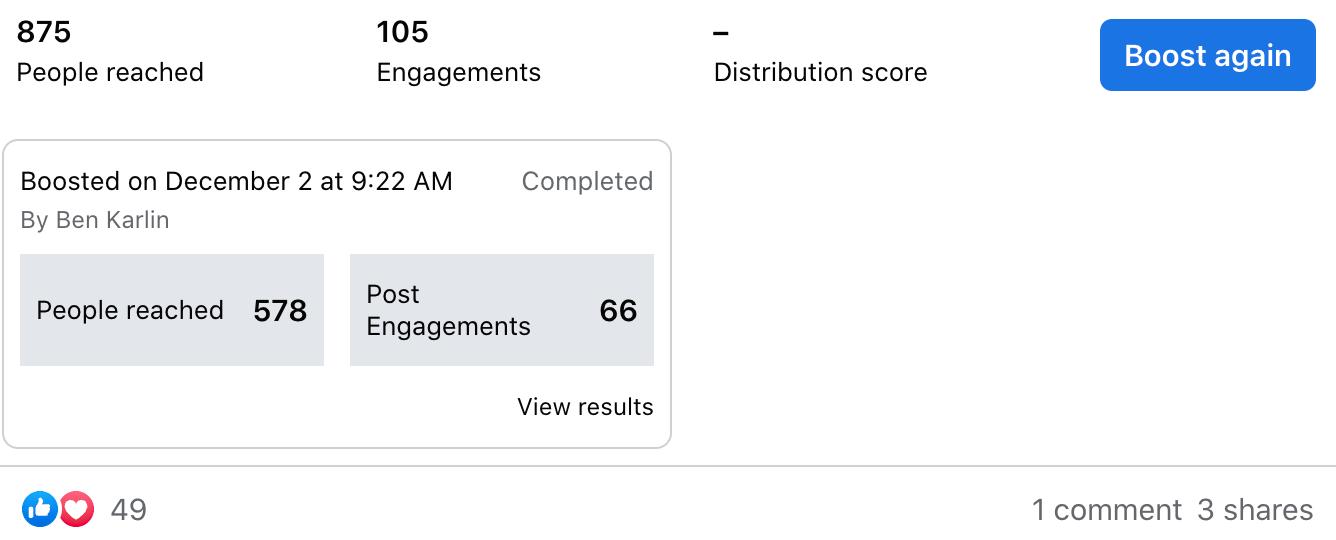Viewport: 1336px width, 540px height.
Task: Click the blue thumbs-up Like reaction icon
Action: click(x=39, y=510)
